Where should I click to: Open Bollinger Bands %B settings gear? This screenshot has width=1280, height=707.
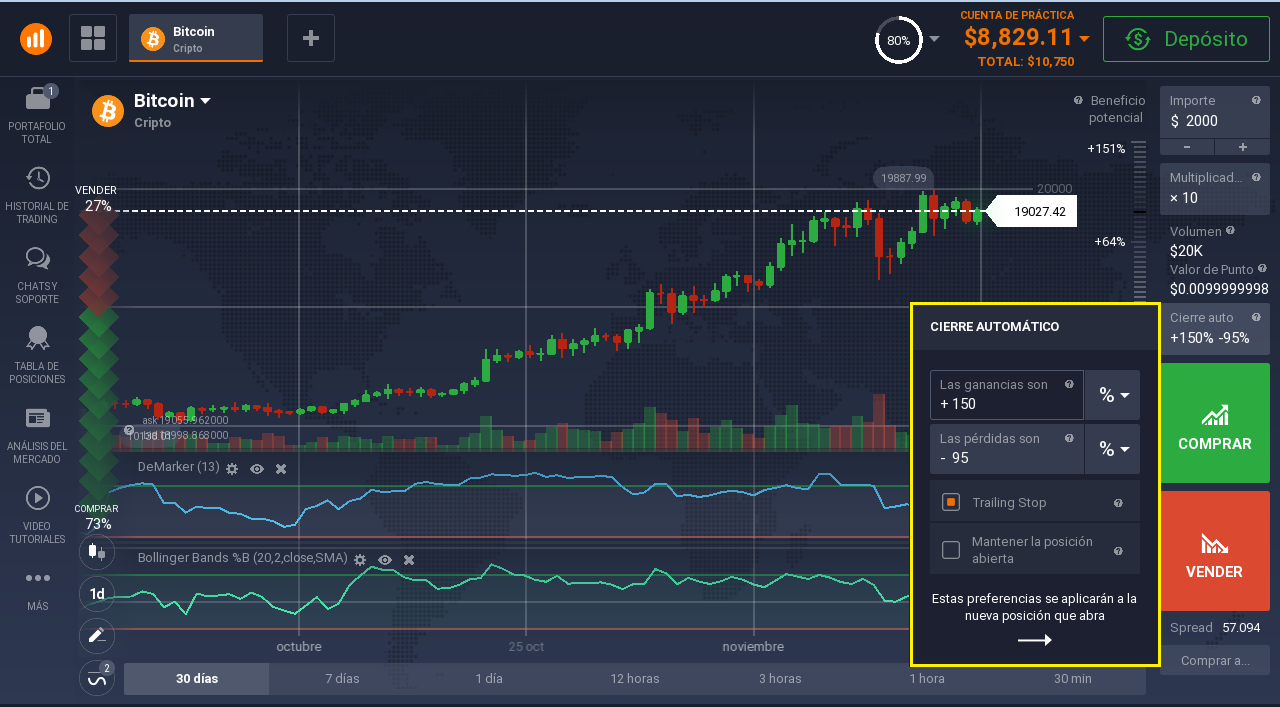point(360,560)
